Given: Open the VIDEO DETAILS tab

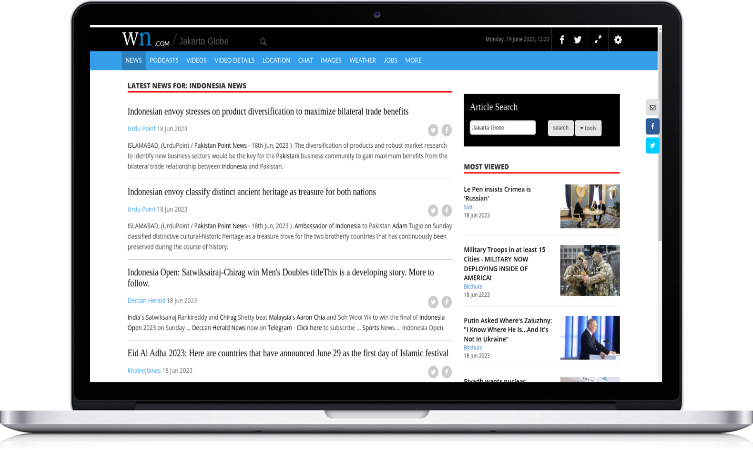Looking at the screenshot, I should 234,61.
